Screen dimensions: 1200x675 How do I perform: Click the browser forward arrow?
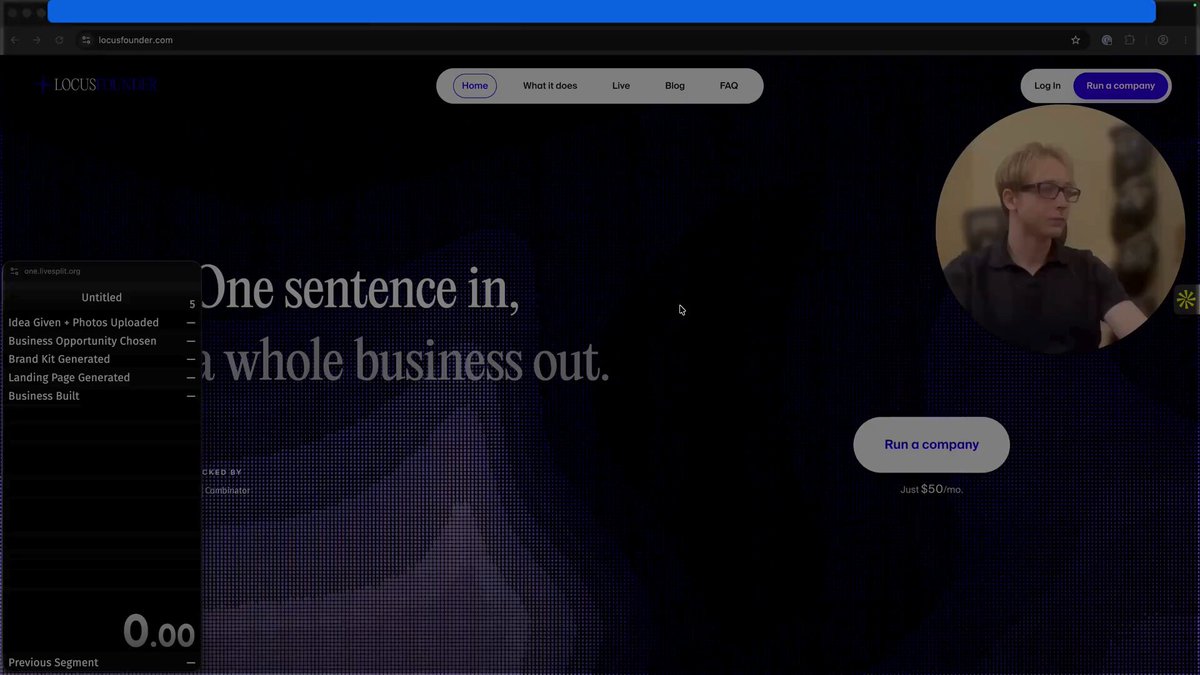click(37, 40)
